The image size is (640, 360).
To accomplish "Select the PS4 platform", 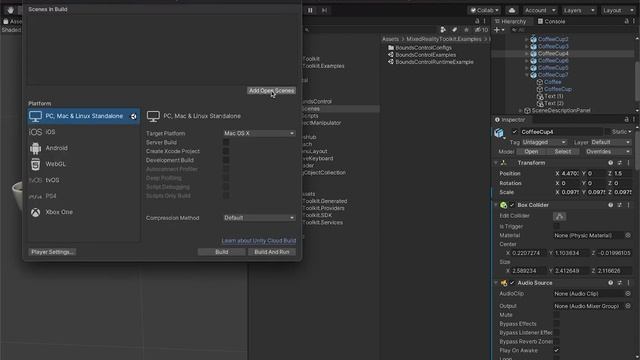I will pyautogui.click(x=84, y=196).
